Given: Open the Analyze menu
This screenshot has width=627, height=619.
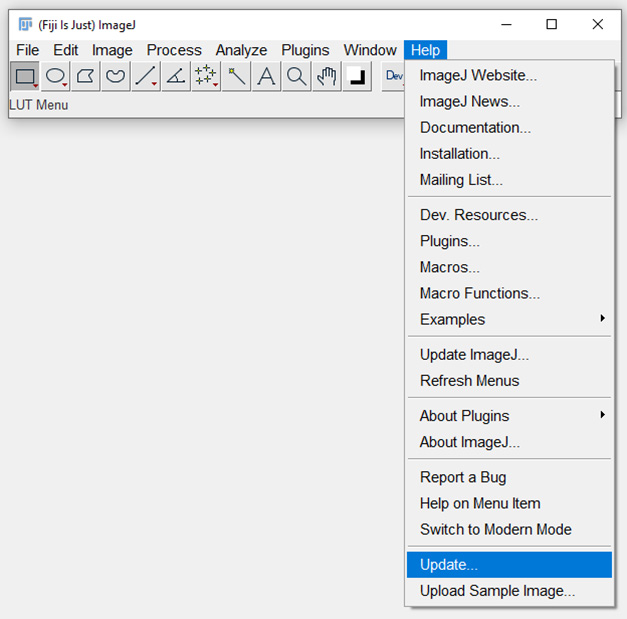Looking at the screenshot, I should [241, 50].
